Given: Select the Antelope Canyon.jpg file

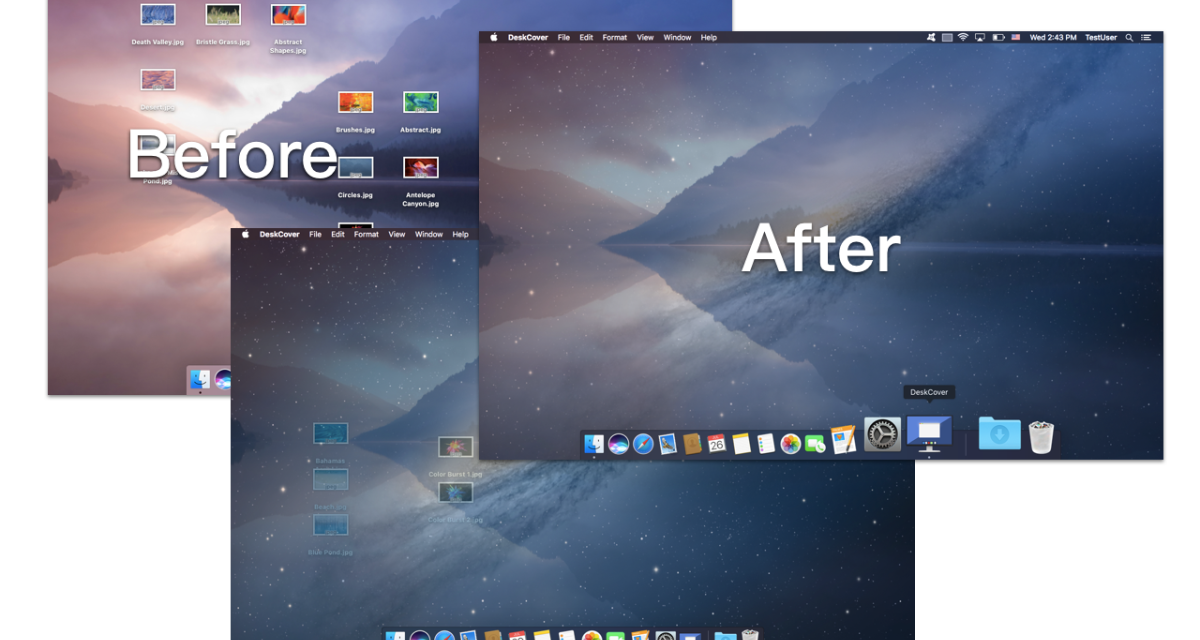Looking at the screenshot, I should tap(421, 168).
